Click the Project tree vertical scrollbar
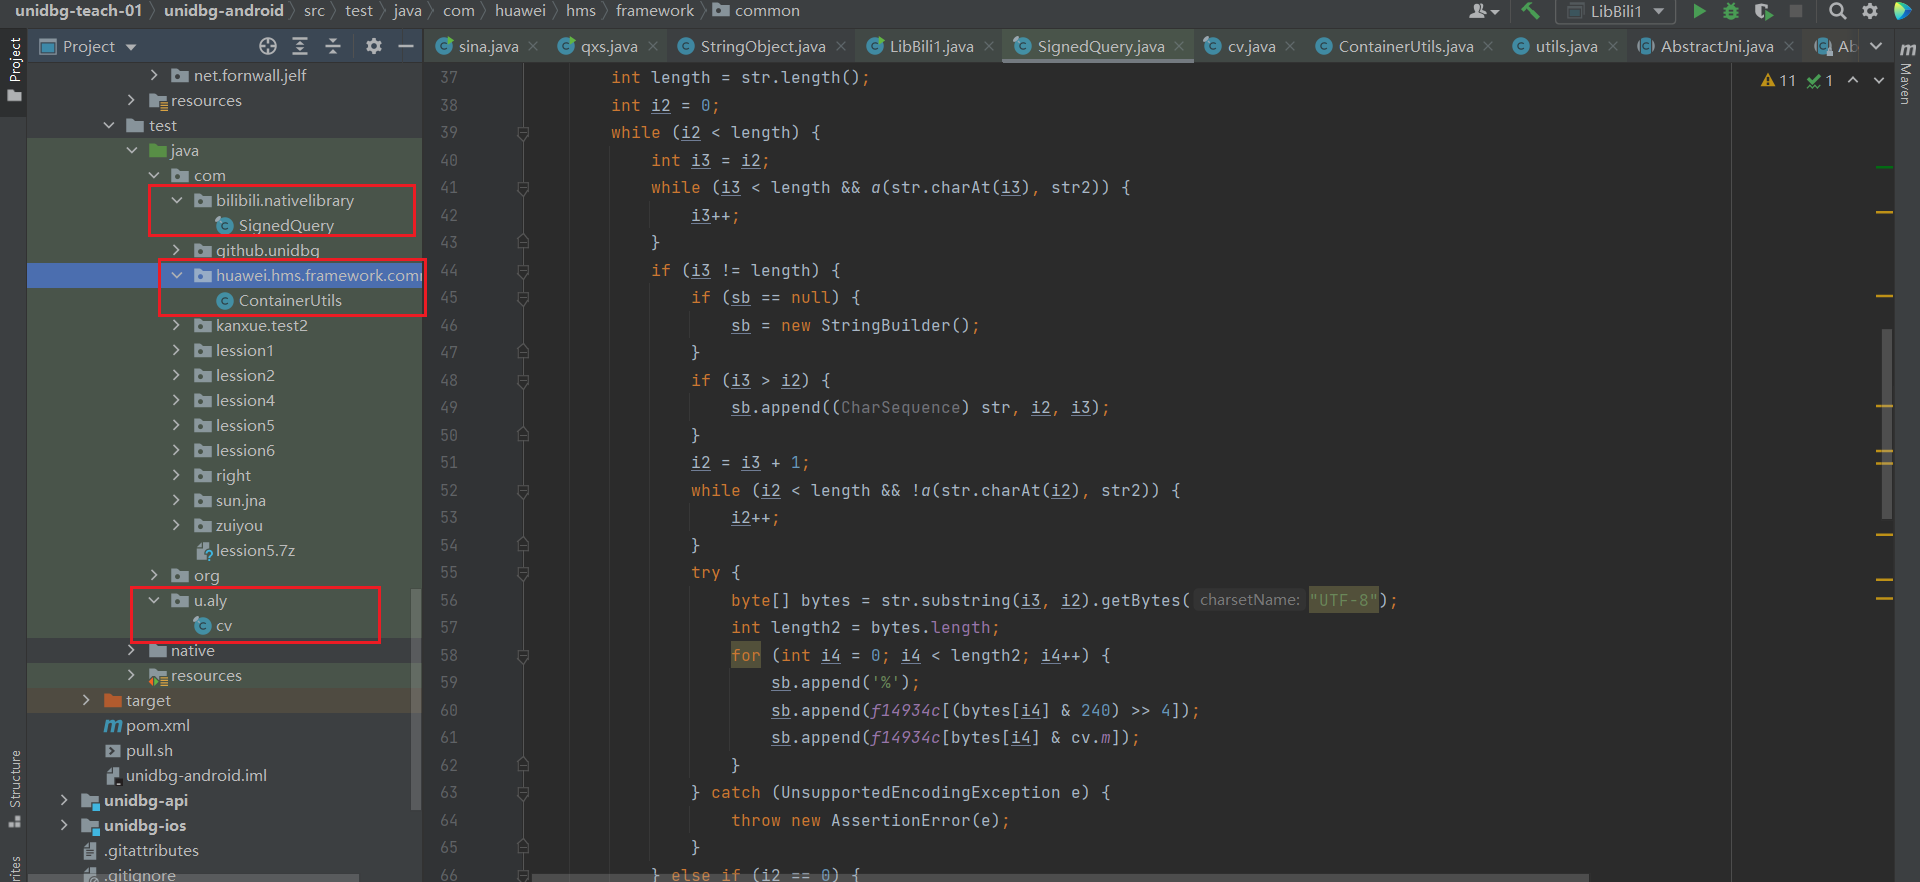The width and height of the screenshot is (1920, 882). (416, 700)
